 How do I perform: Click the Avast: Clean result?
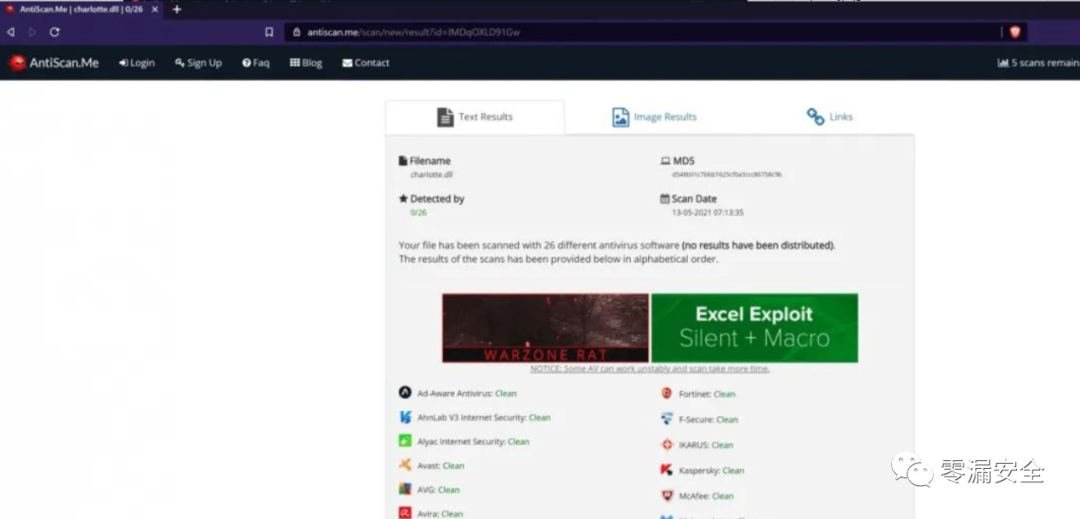[x=441, y=466]
